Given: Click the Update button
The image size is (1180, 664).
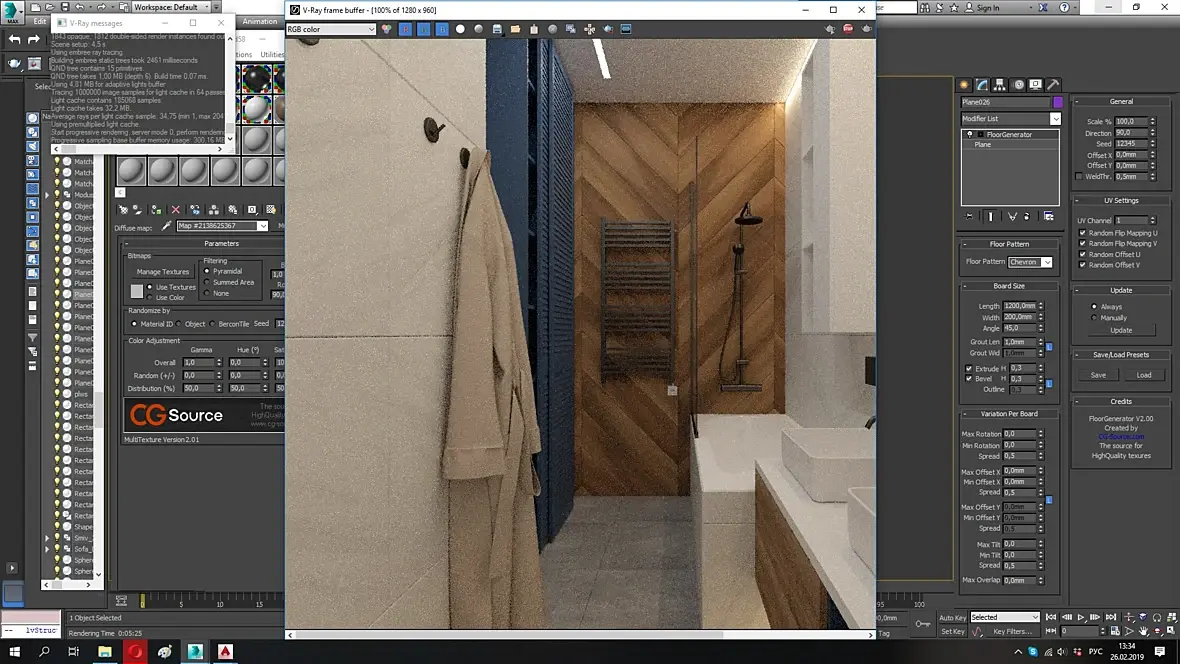Looking at the screenshot, I should (x=1121, y=330).
